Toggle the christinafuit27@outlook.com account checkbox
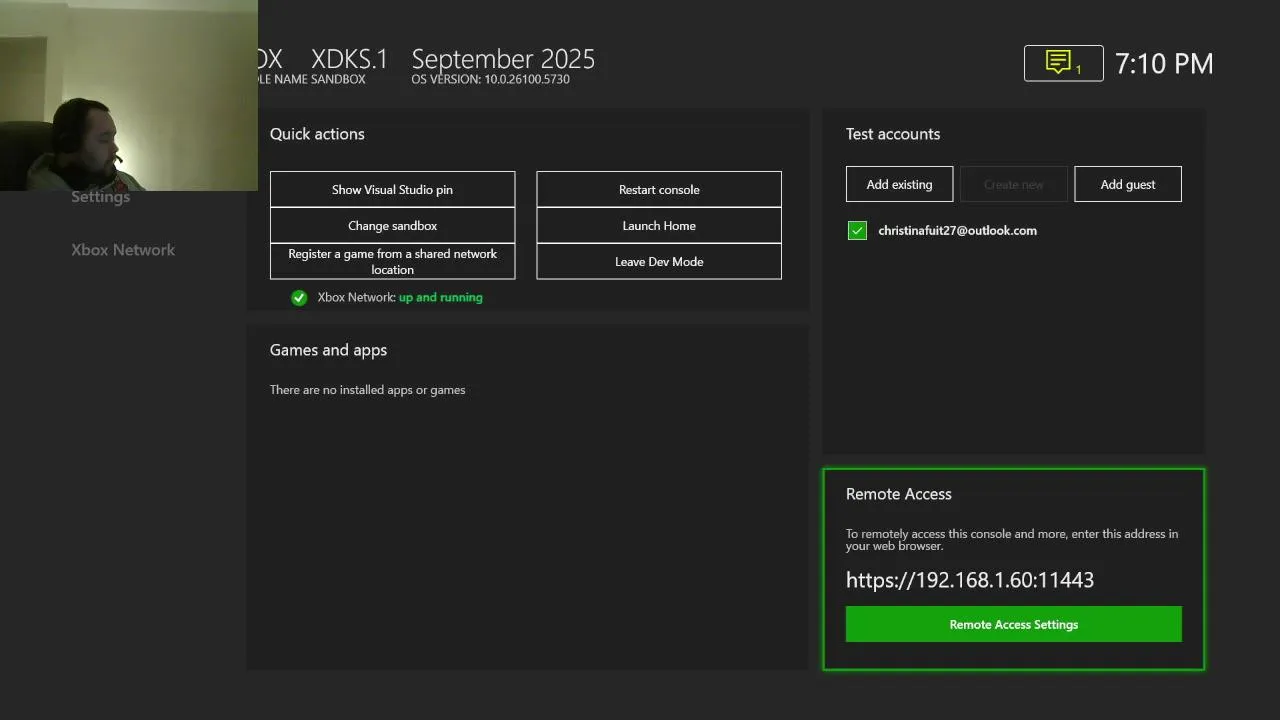The image size is (1280, 720). pyautogui.click(x=857, y=231)
